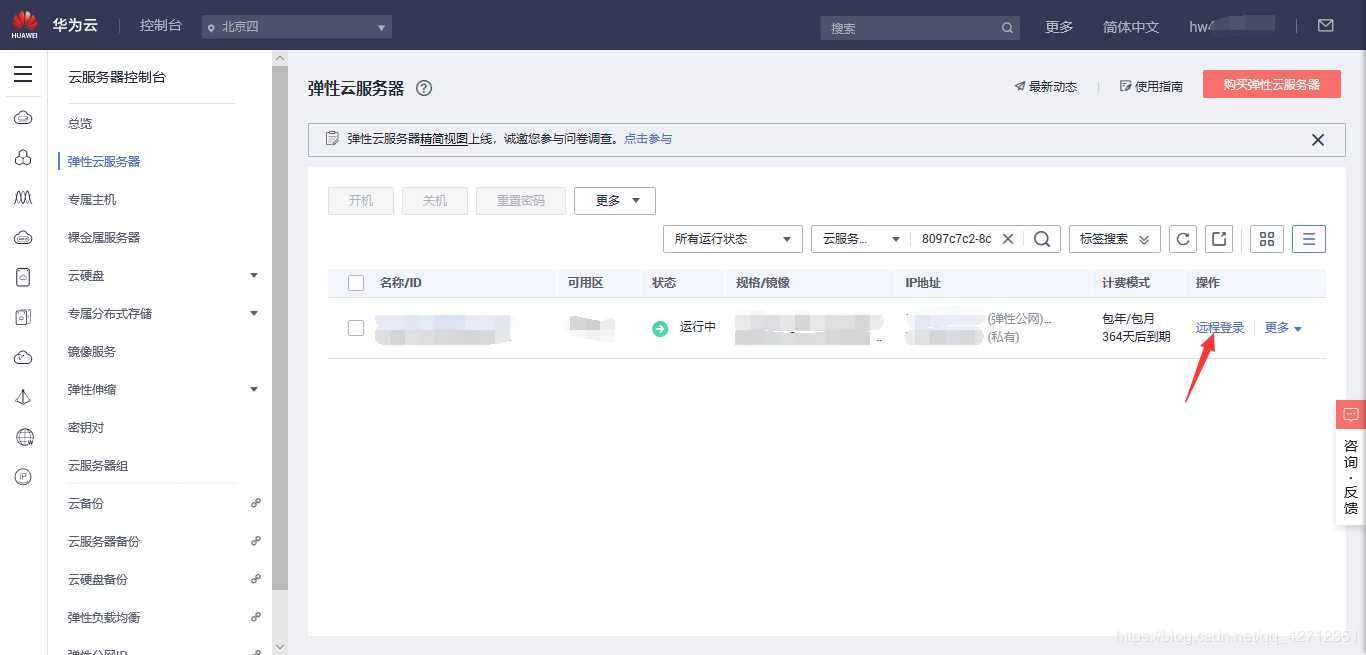Open 控制台 in top bar
Screen dimensions: 1366x655
(x=161, y=25)
